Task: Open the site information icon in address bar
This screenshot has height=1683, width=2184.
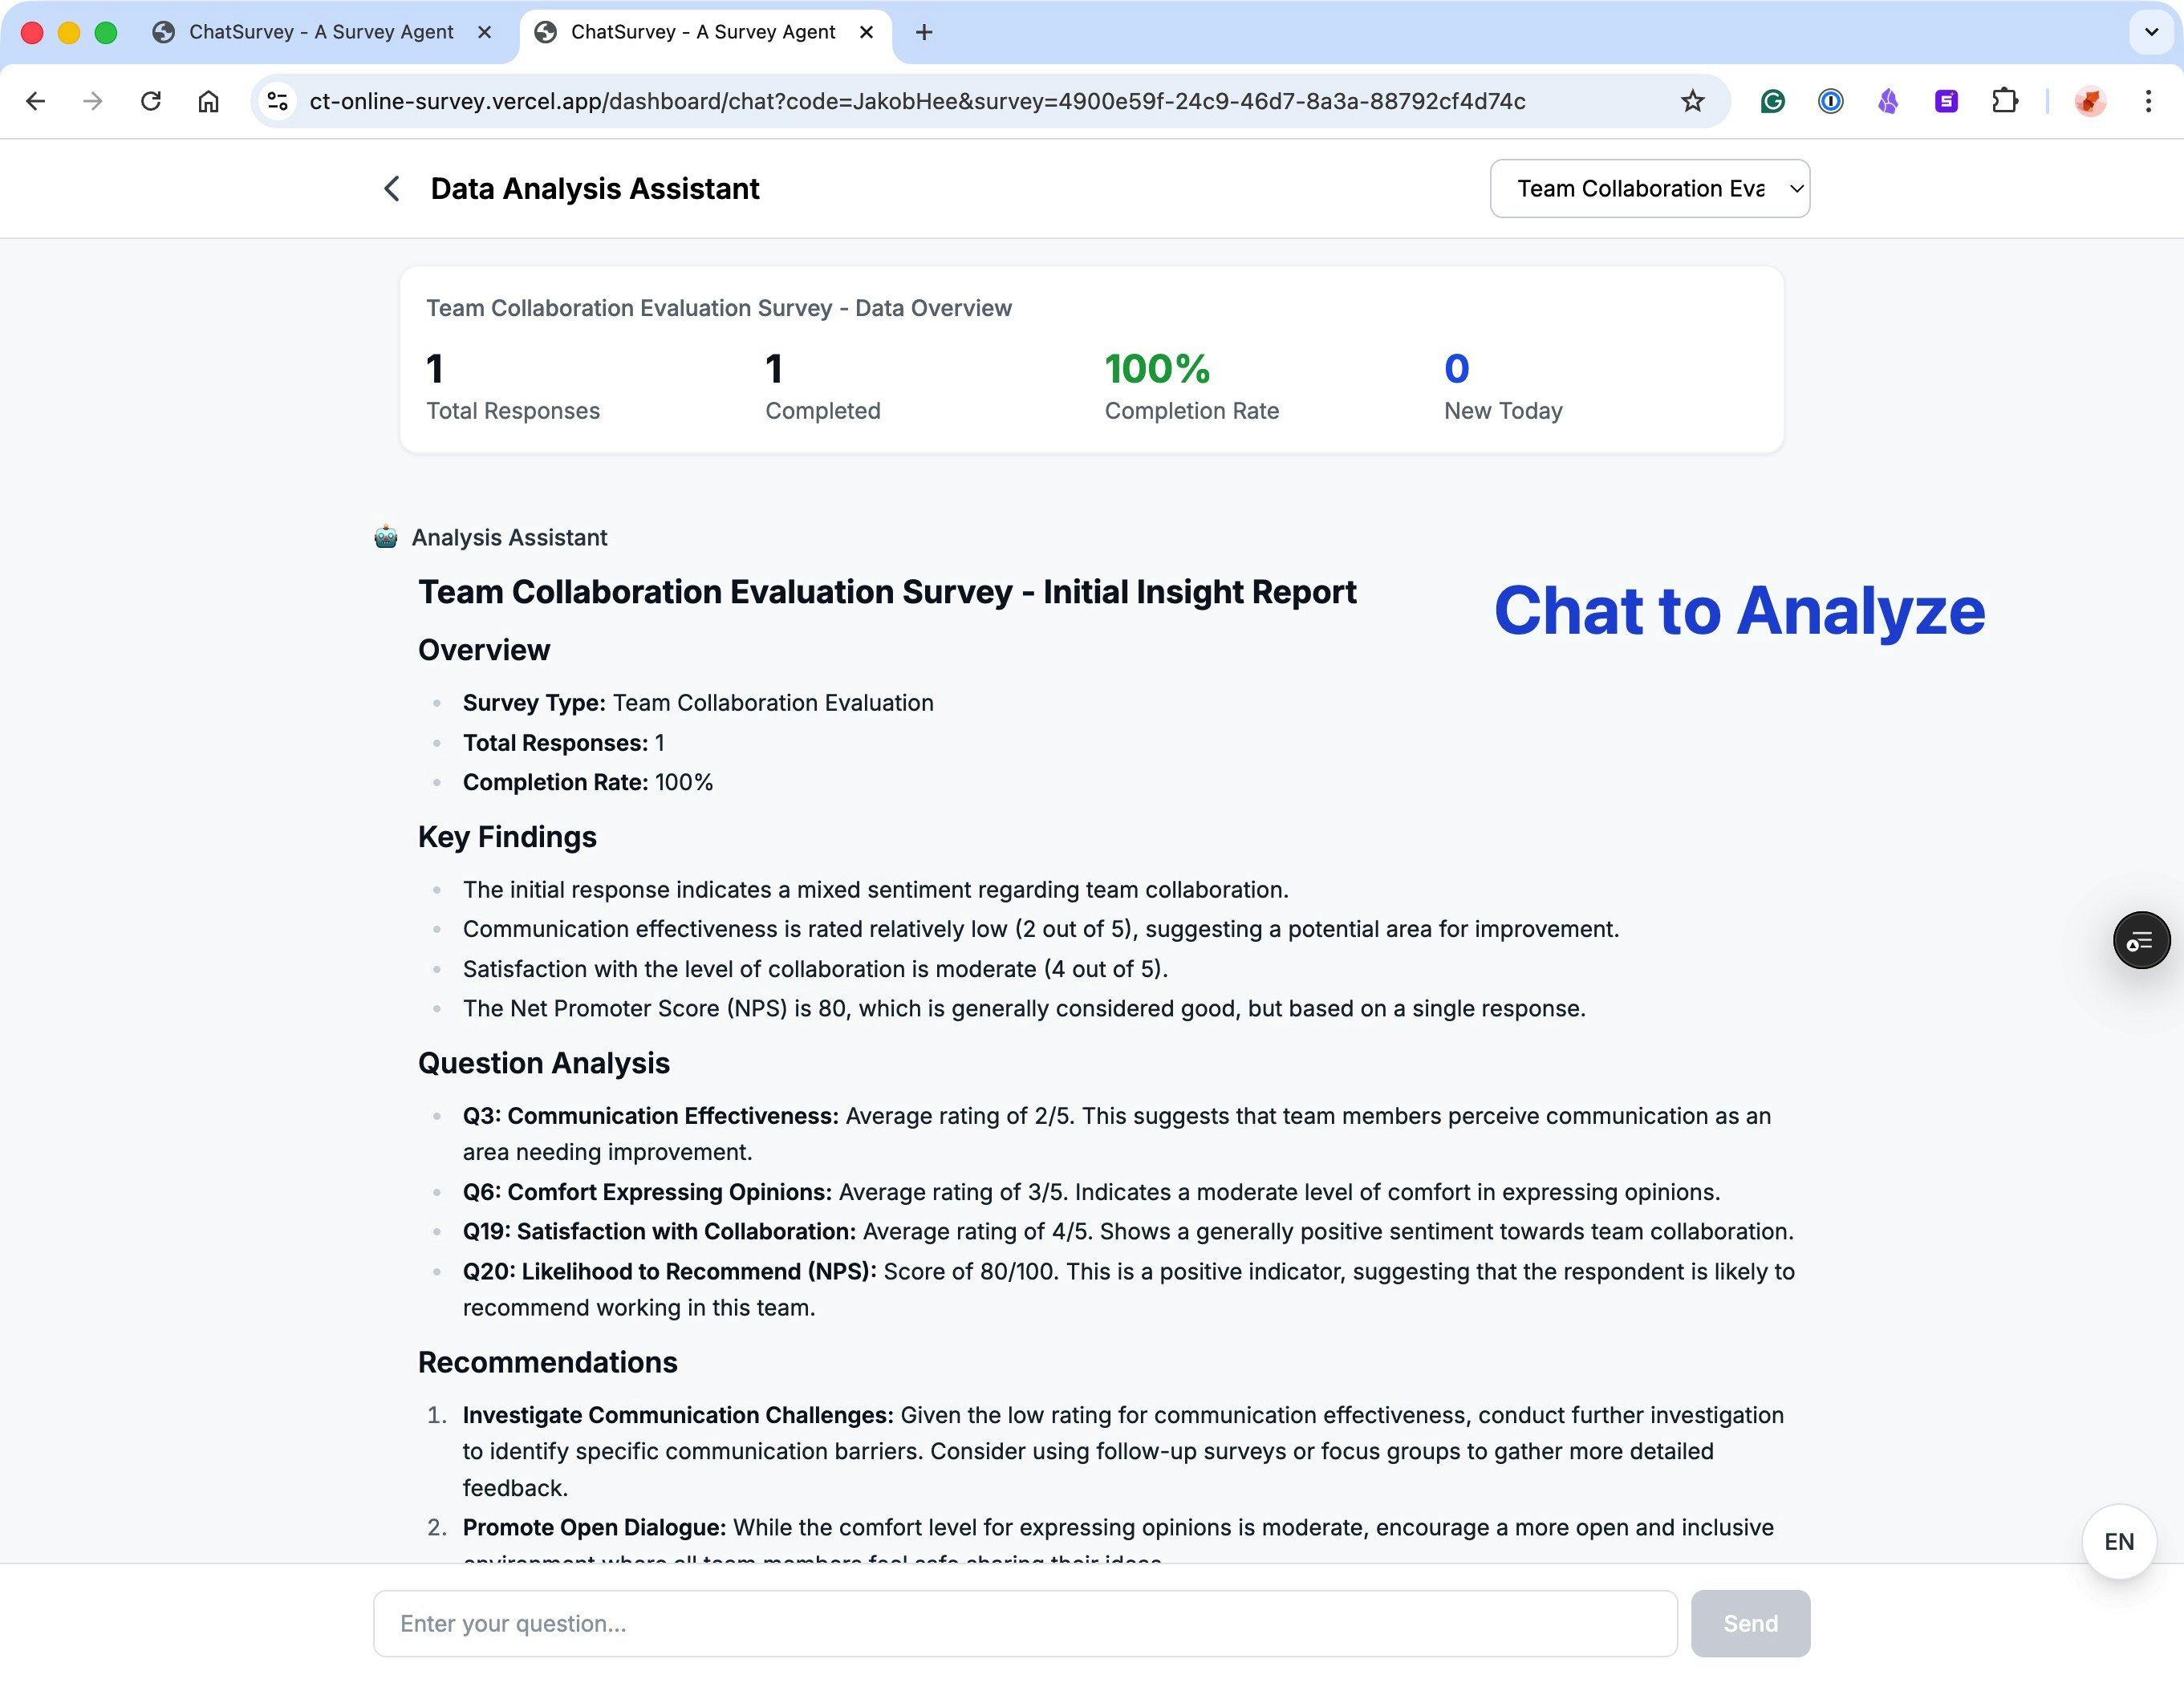Action: 277,101
